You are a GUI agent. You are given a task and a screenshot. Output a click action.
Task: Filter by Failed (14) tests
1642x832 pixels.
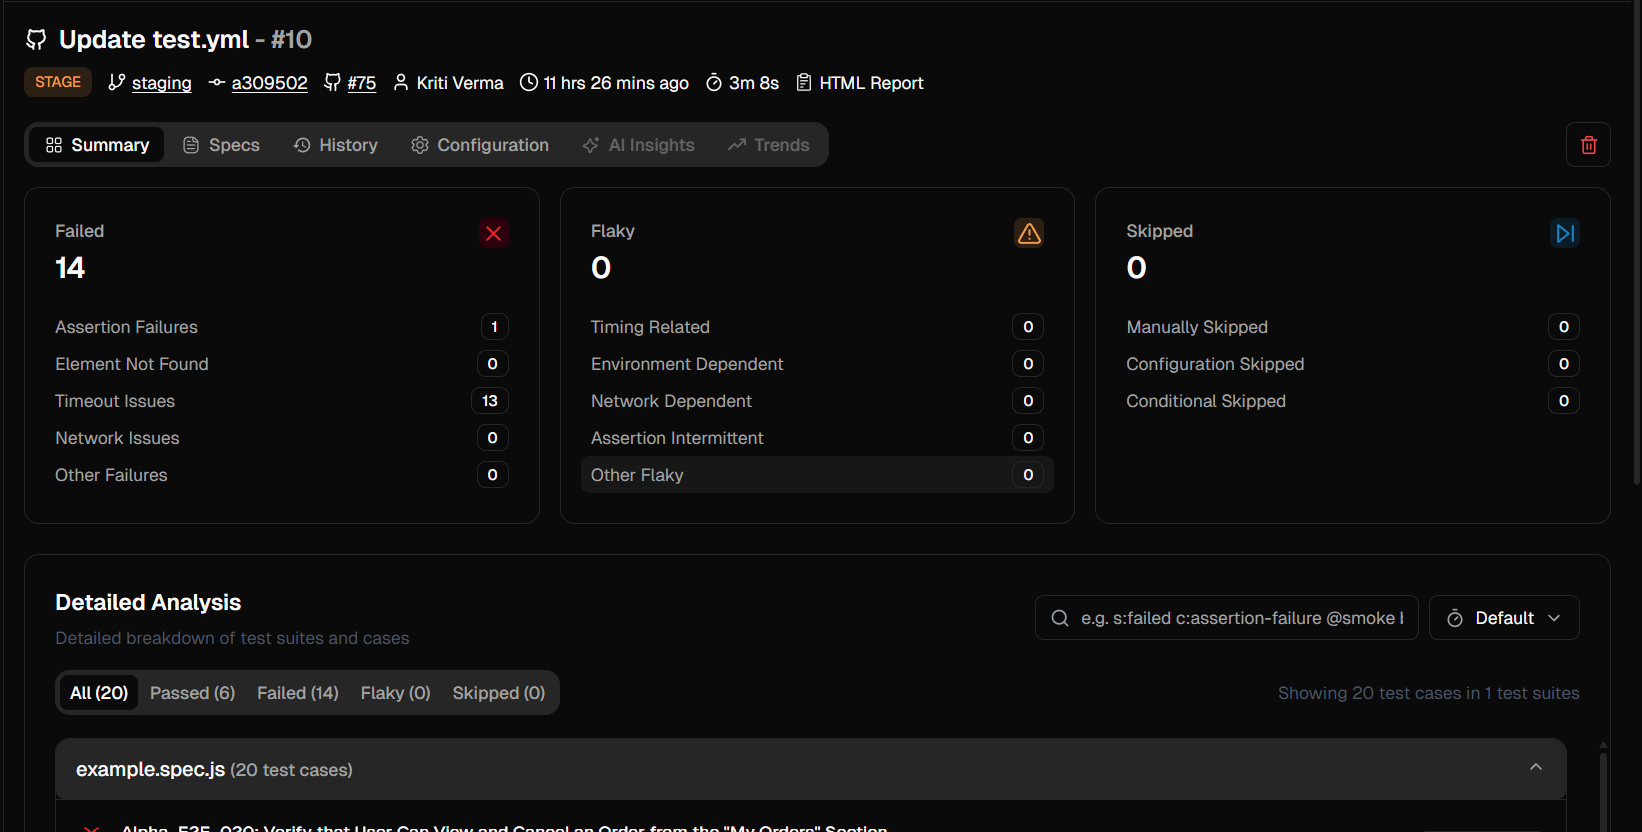[x=298, y=693]
